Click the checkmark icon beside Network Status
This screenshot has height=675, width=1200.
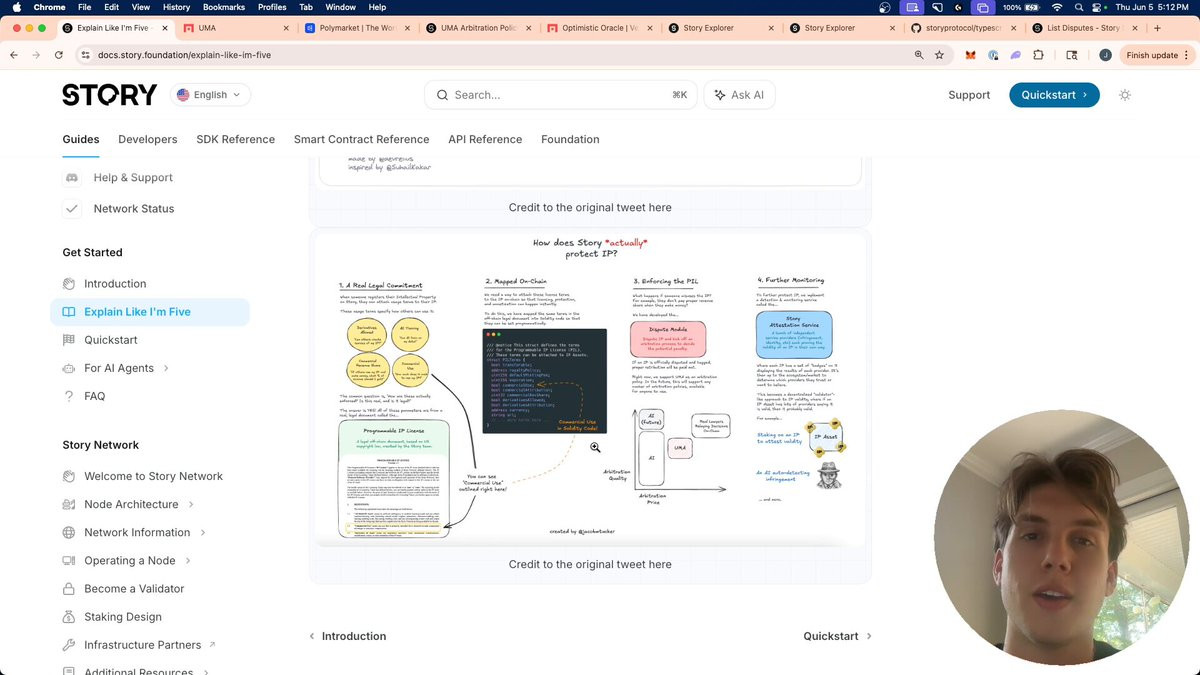(72, 209)
